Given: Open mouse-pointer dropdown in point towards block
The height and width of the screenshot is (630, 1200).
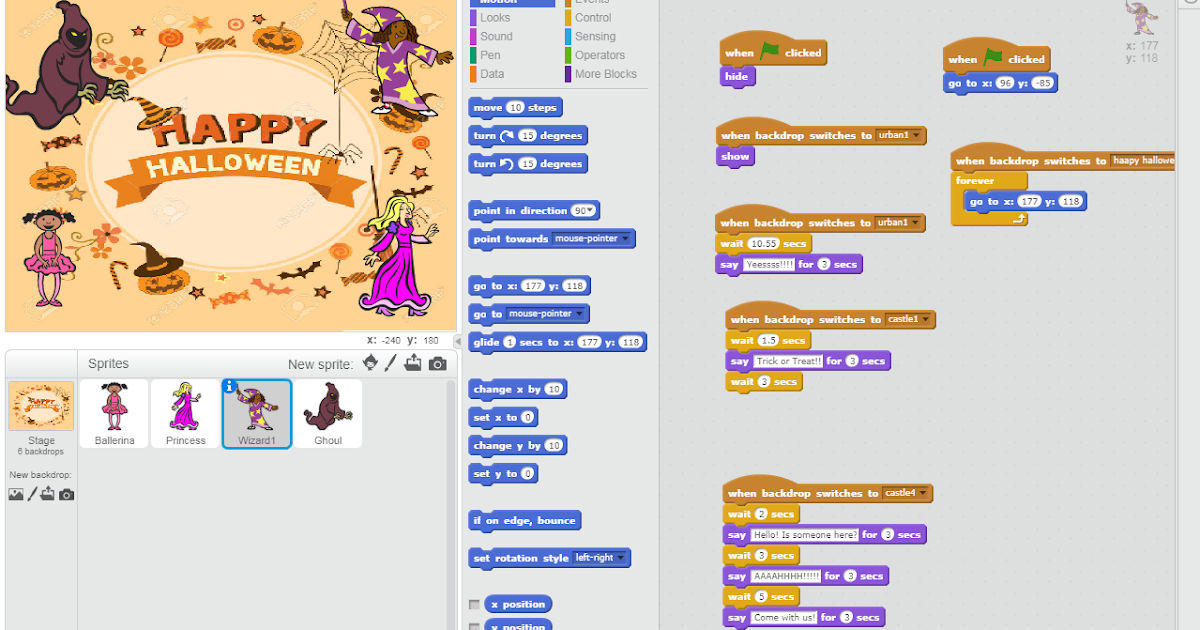Looking at the screenshot, I should 592,239.
